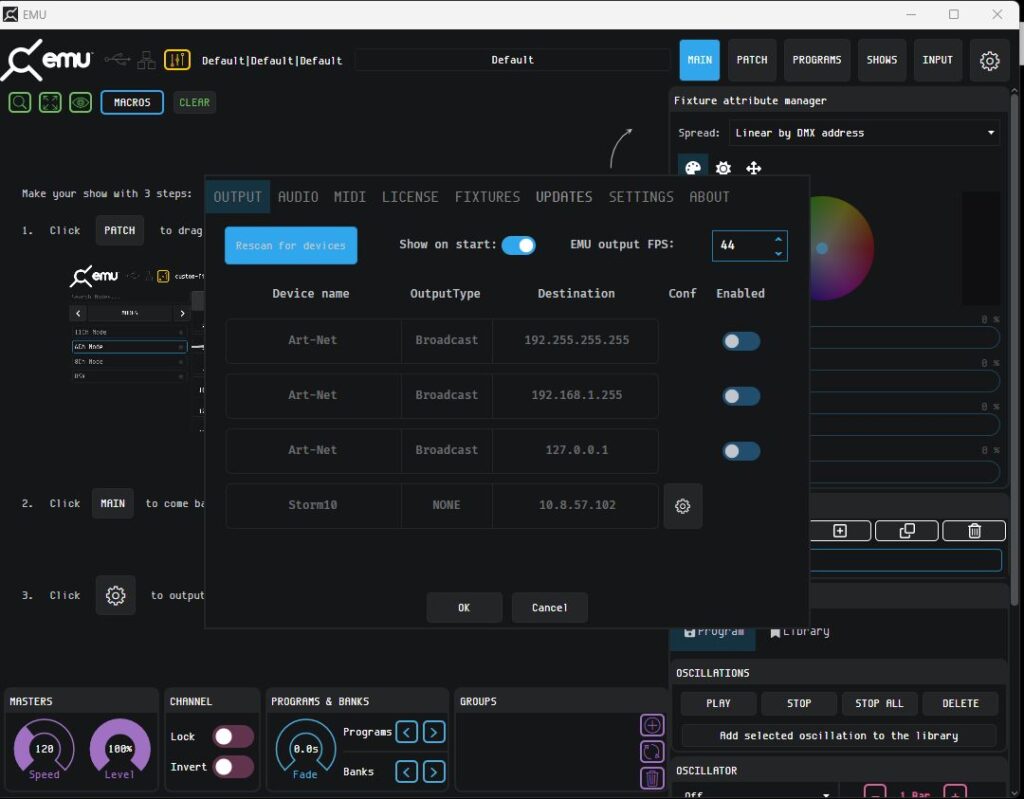
Task: Select the SETTINGS tab in the dialog
Action: point(641,197)
